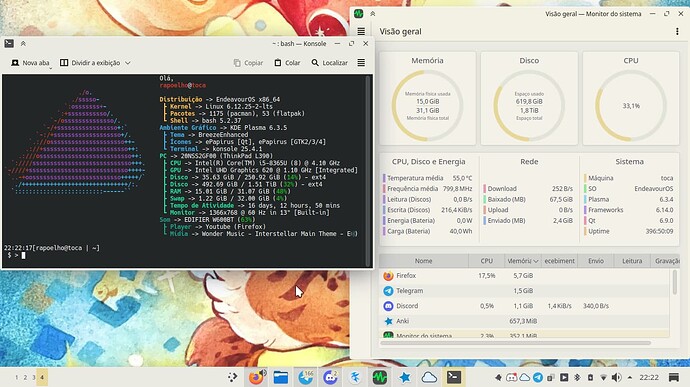Screen dimensions: 690x387
Task: Select the Firefox row in the process list
Action: [525, 276]
